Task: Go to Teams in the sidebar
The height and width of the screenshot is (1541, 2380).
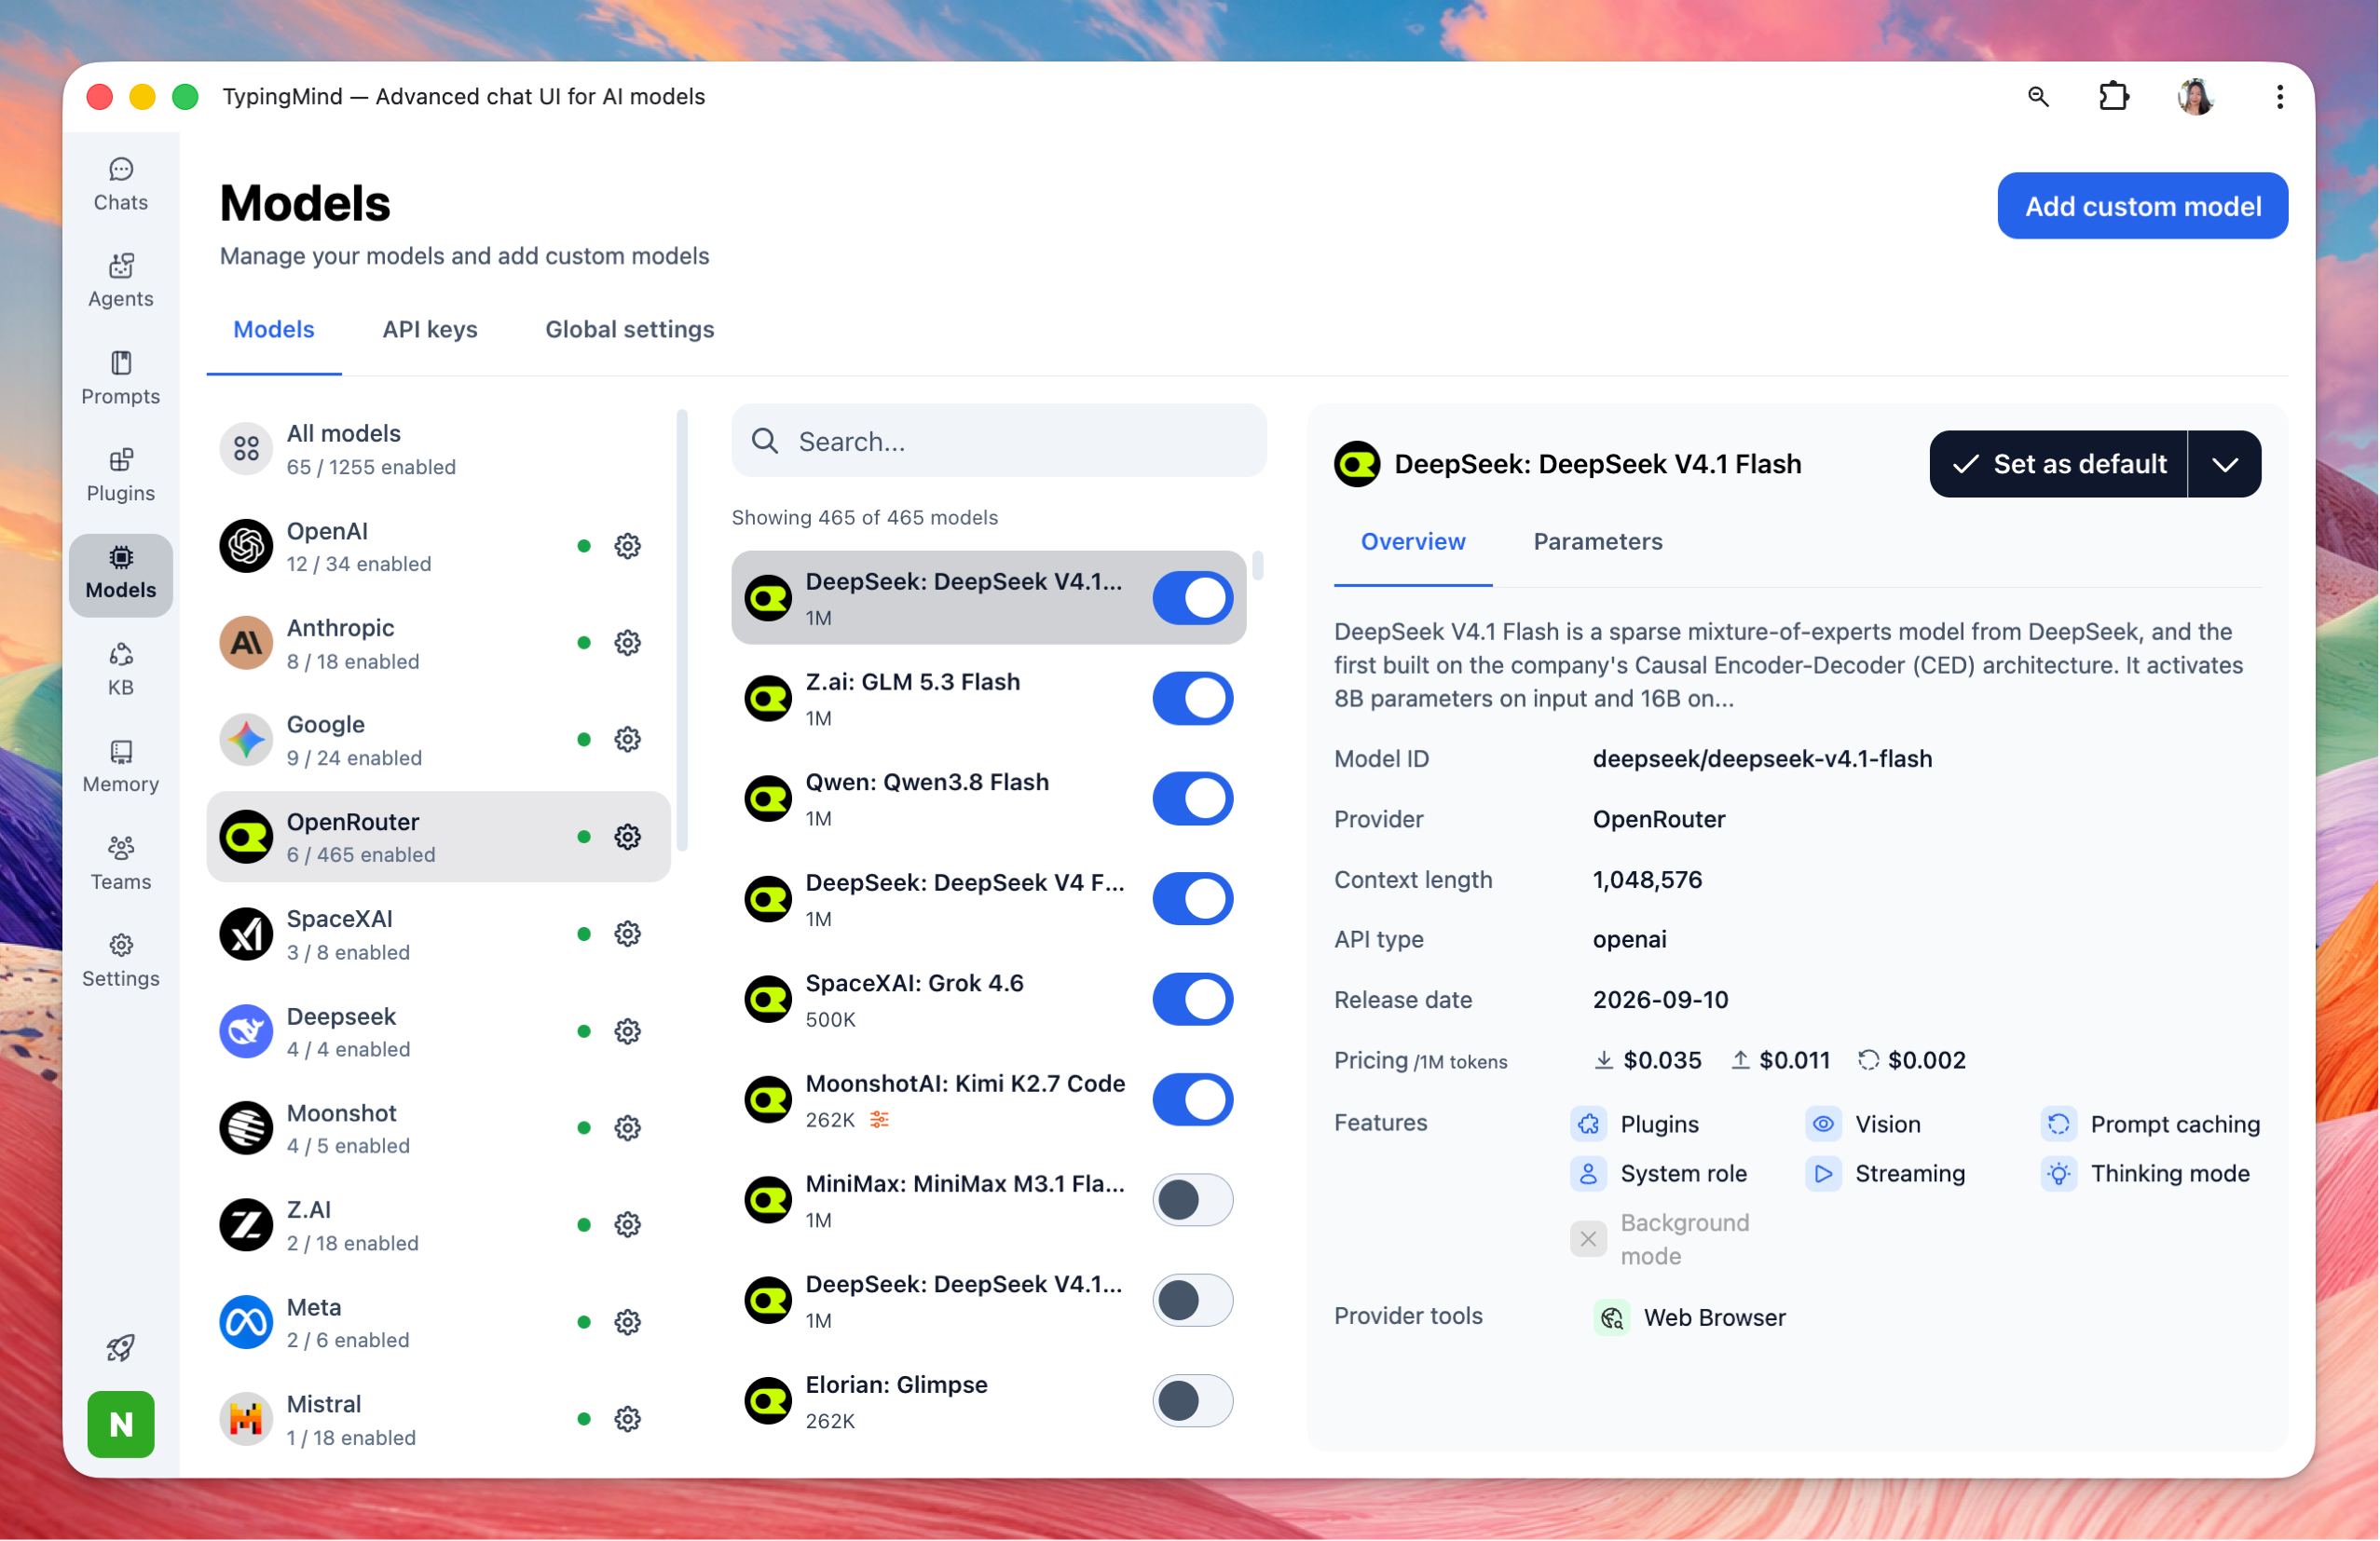Action: (x=121, y=864)
